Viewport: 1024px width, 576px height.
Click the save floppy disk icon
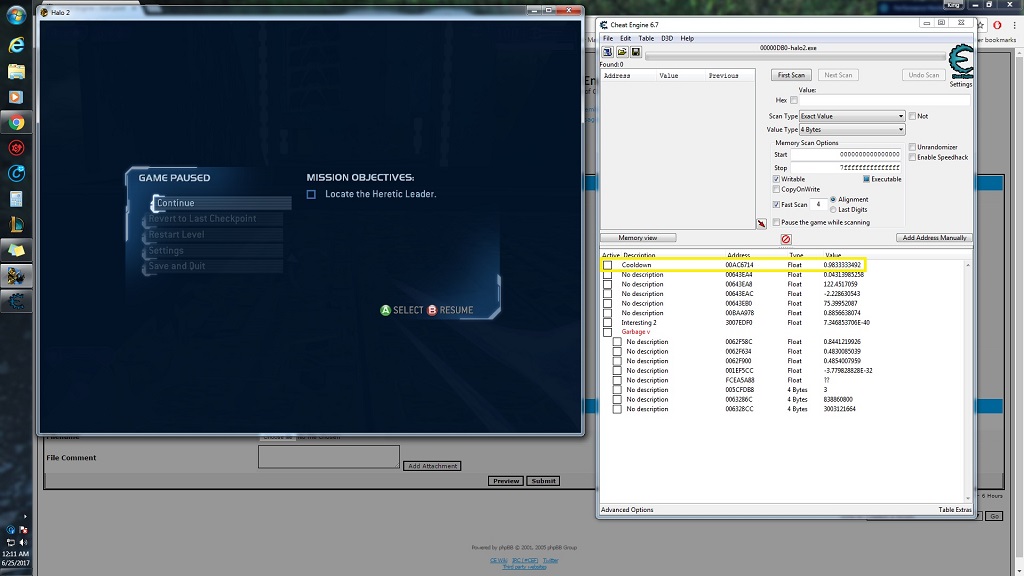click(x=635, y=51)
